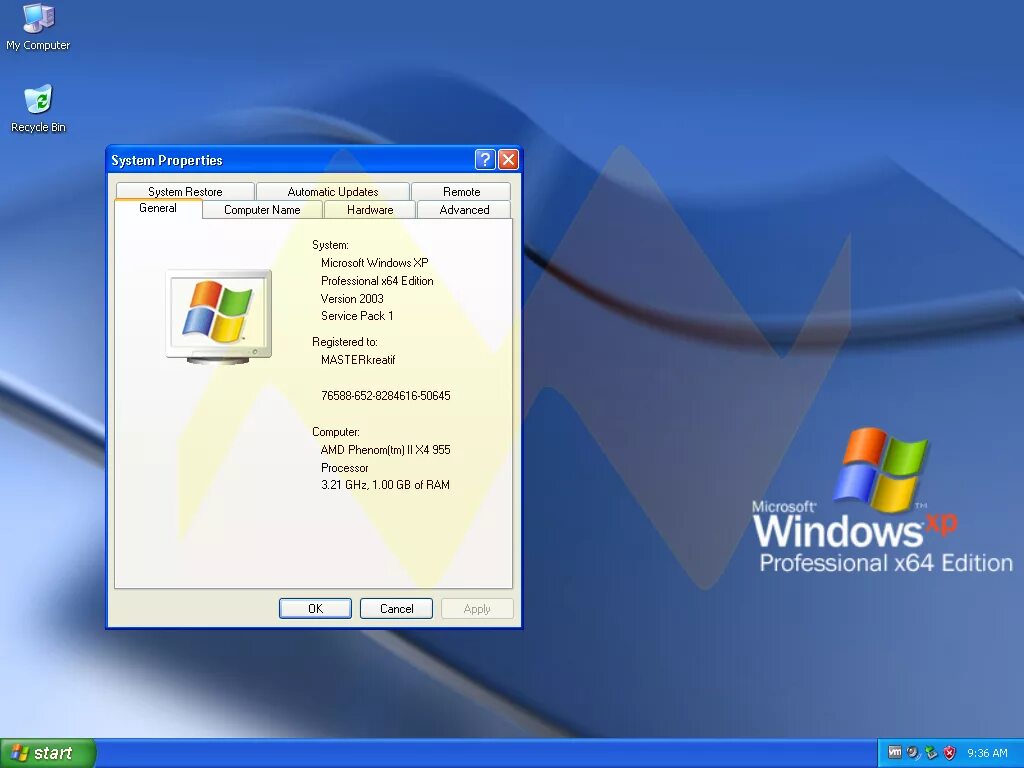
Task: Click the Cancel button
Action: click(x=396, y=609)
